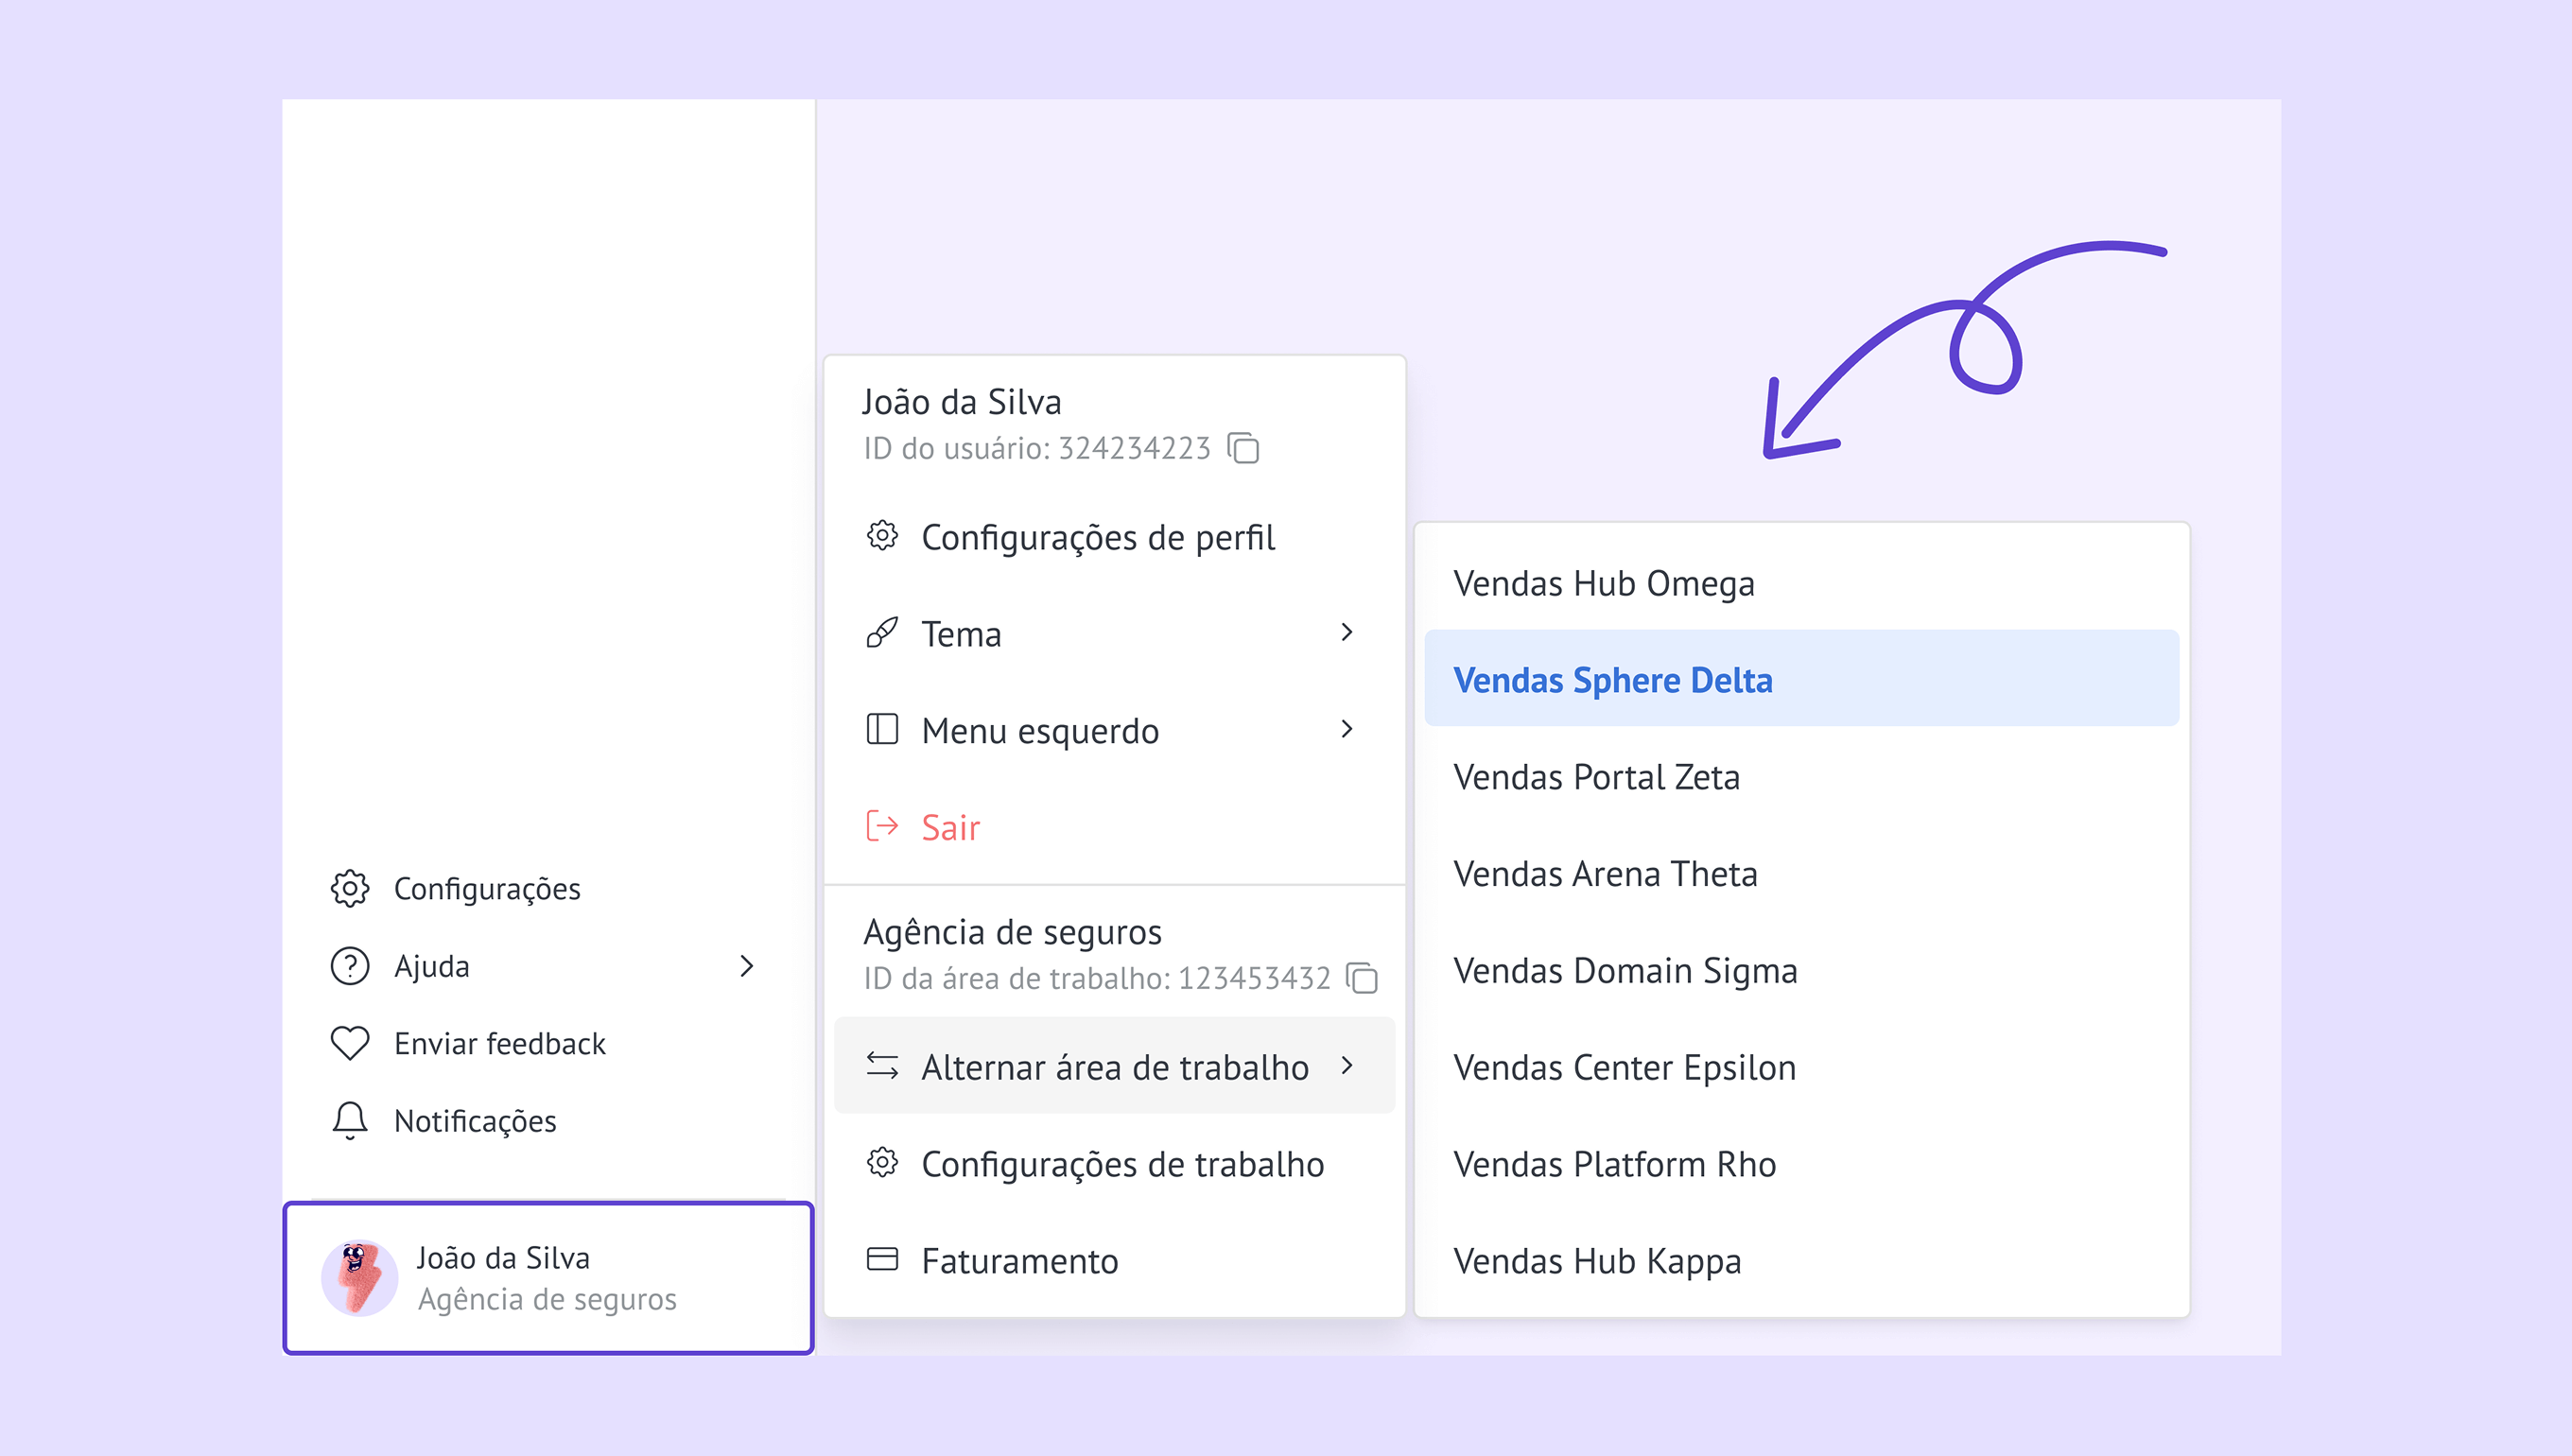The image size is (2572, 1456).
Task: Choose Vendas Hub Kappa workspace
Action: tap(1597, 1261)
